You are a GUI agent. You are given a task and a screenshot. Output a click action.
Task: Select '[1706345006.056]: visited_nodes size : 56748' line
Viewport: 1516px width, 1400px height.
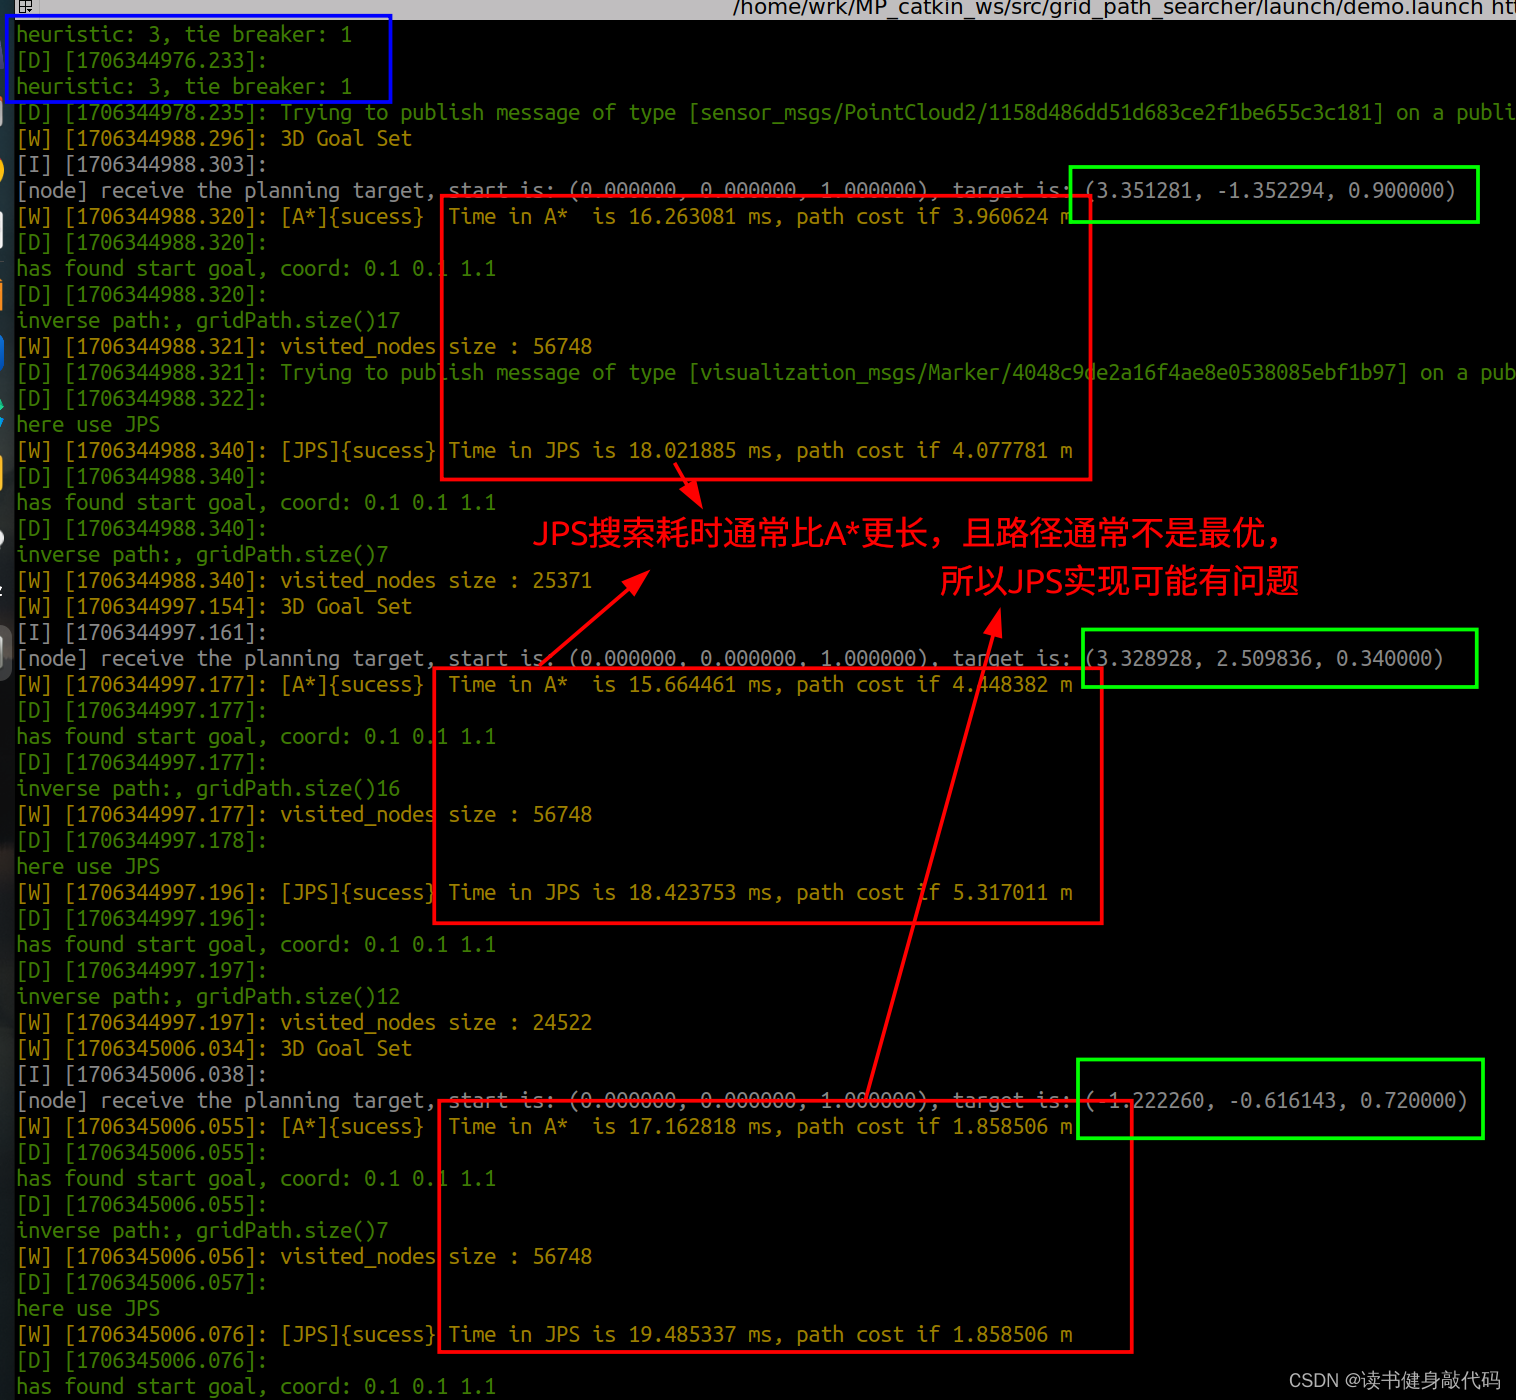click(x=304, y=1257)
